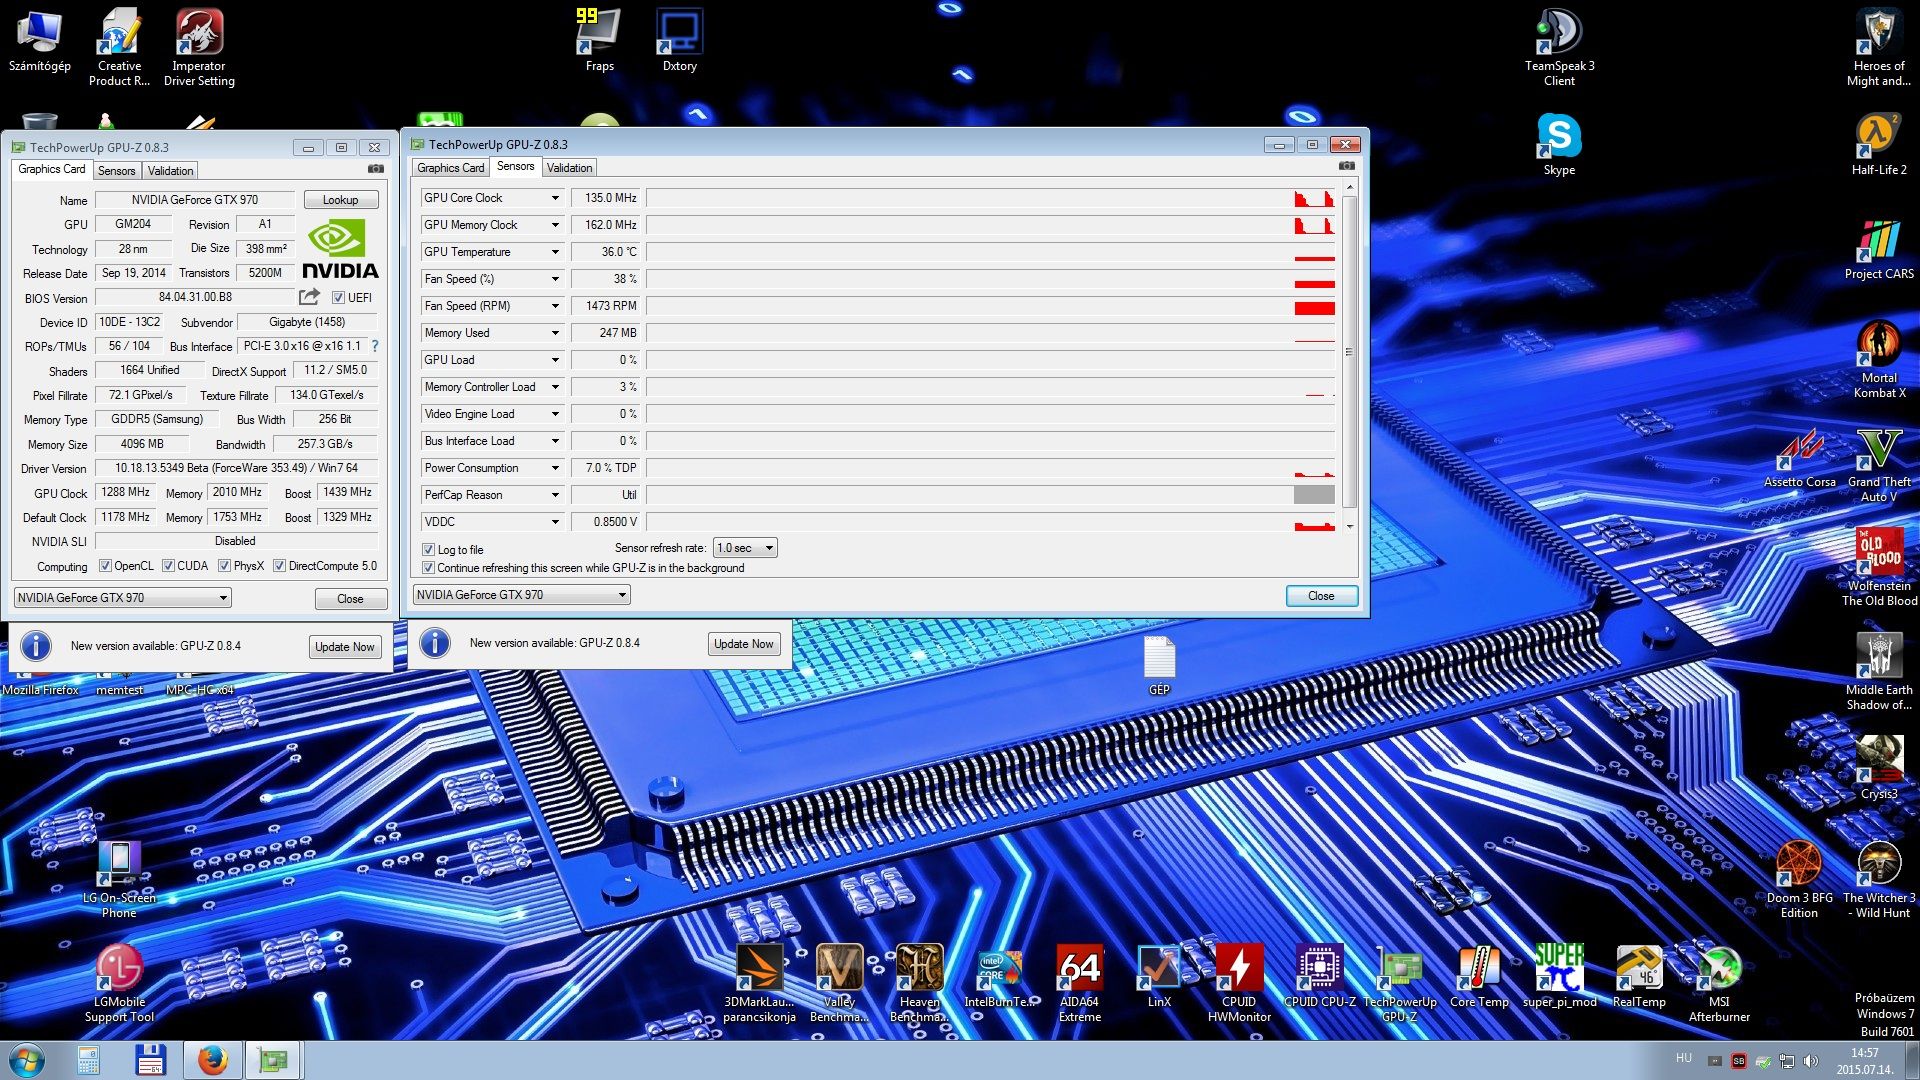Switch to Validation tab in Sensors window
This screenshot has height=1080, width=1920.
point(569,168)
